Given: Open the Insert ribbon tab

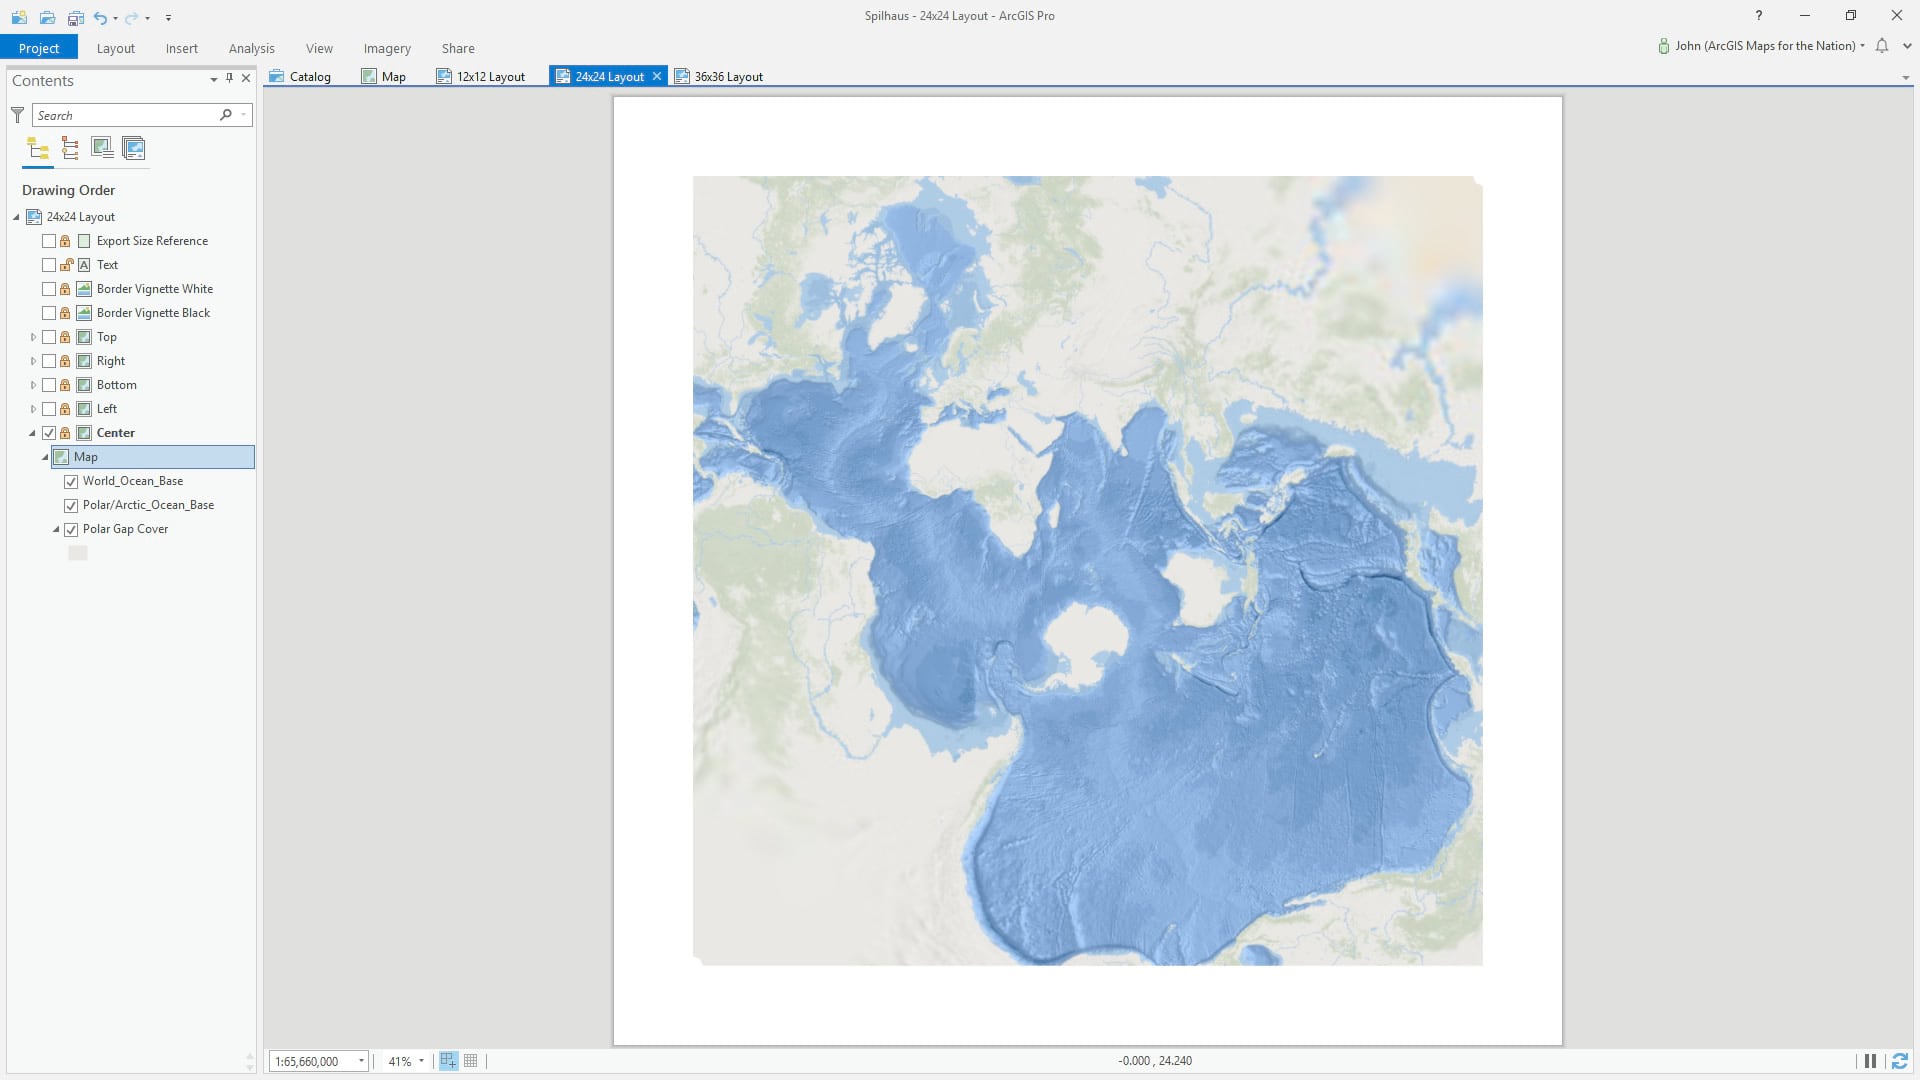Looking at the screenshot, I should [181, 48].
